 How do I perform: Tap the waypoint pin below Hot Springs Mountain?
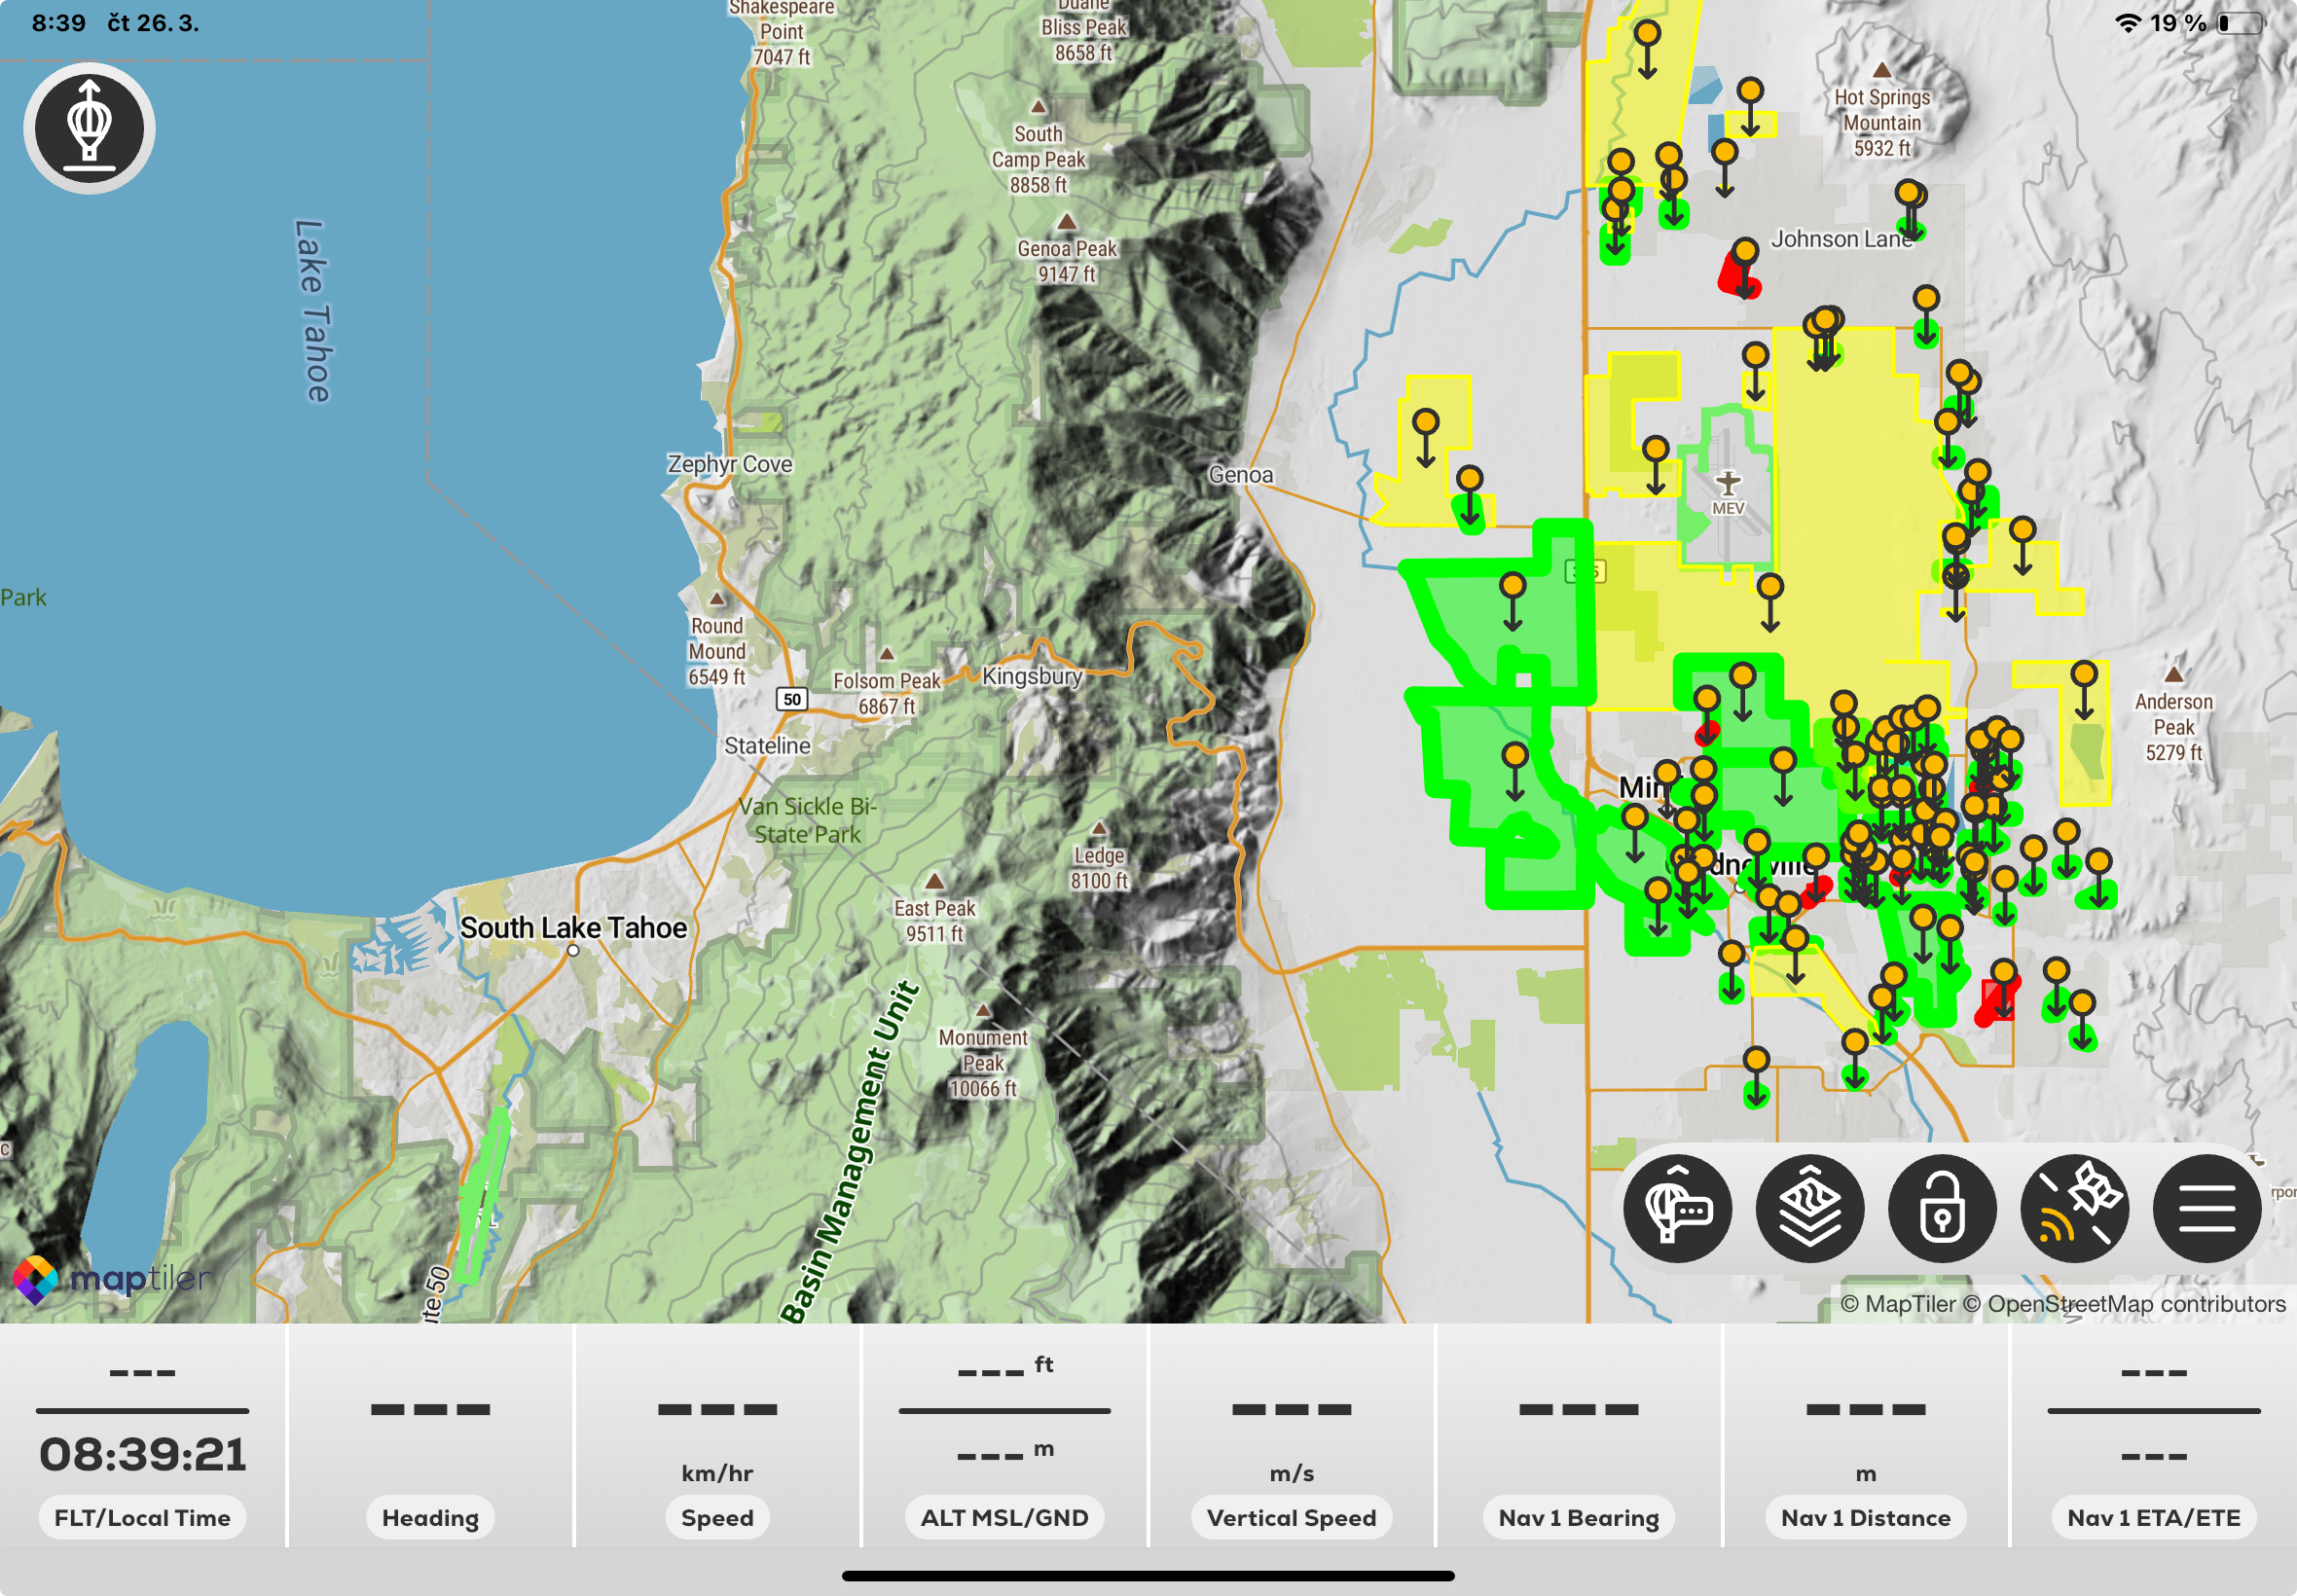click(x=1908, y=194)
